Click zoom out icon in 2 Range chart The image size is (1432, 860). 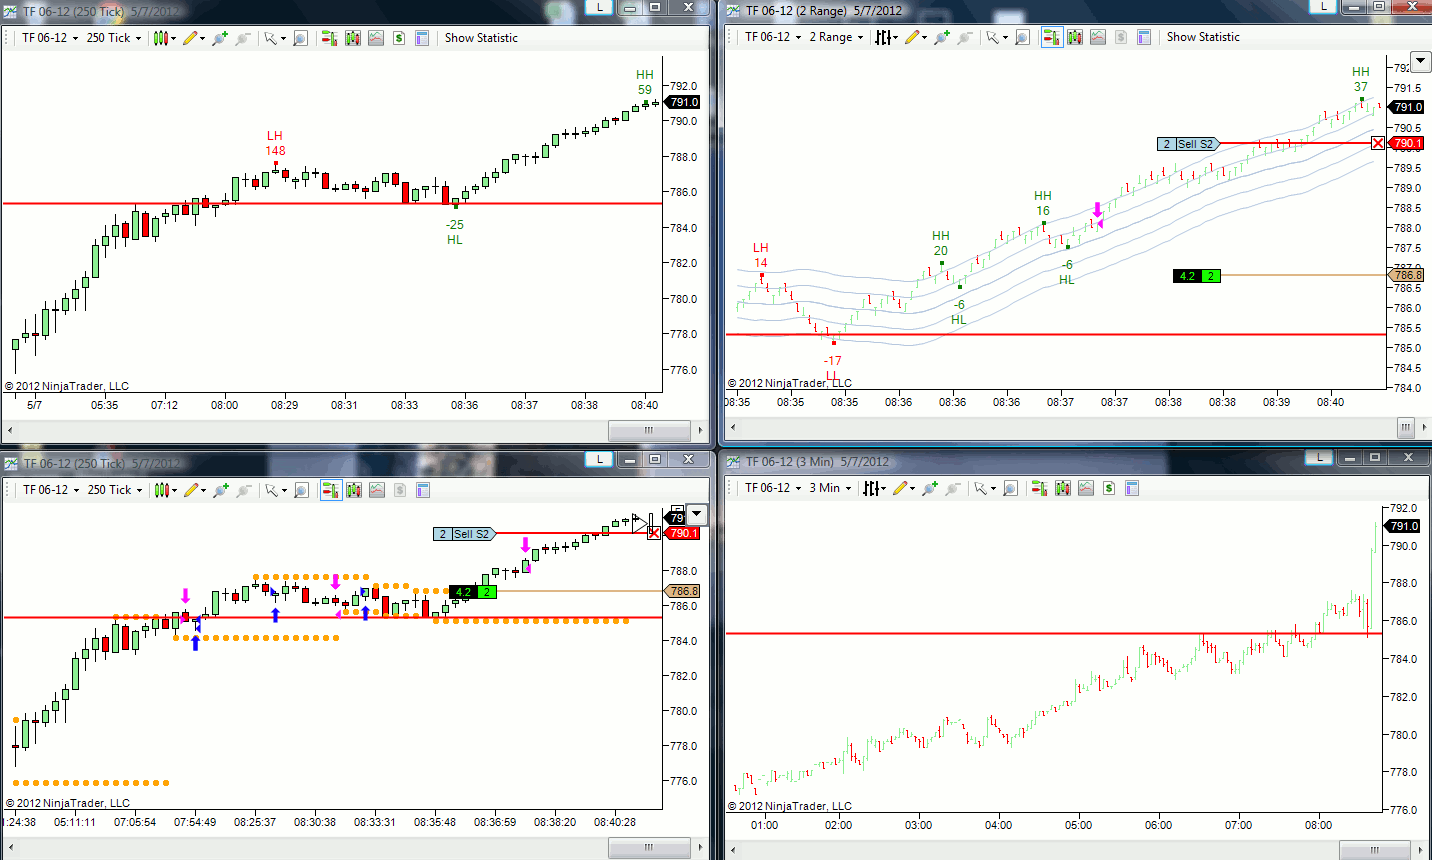pos(965,37)
